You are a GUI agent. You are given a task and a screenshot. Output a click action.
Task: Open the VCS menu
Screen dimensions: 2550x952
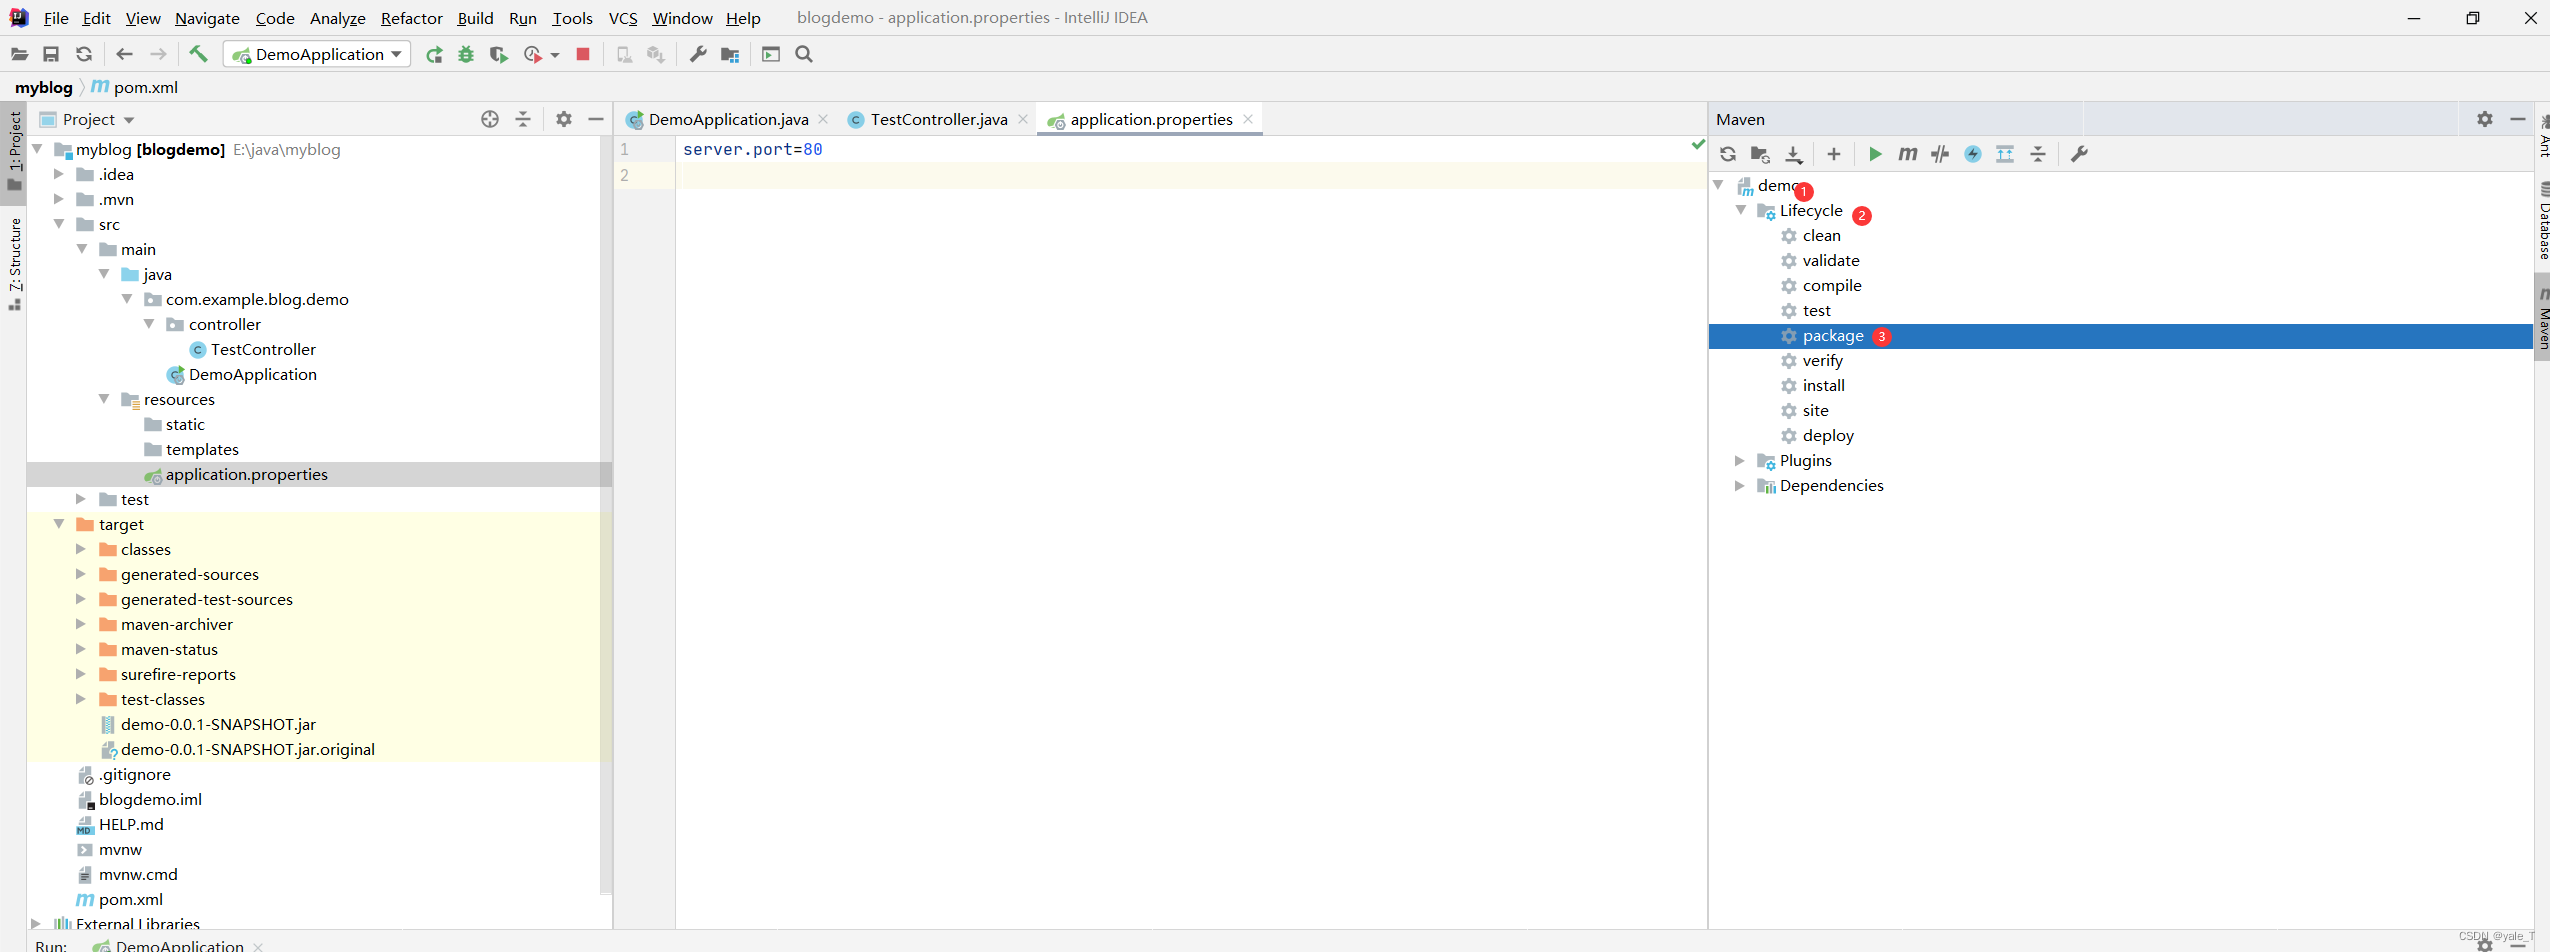click(623, 18)
